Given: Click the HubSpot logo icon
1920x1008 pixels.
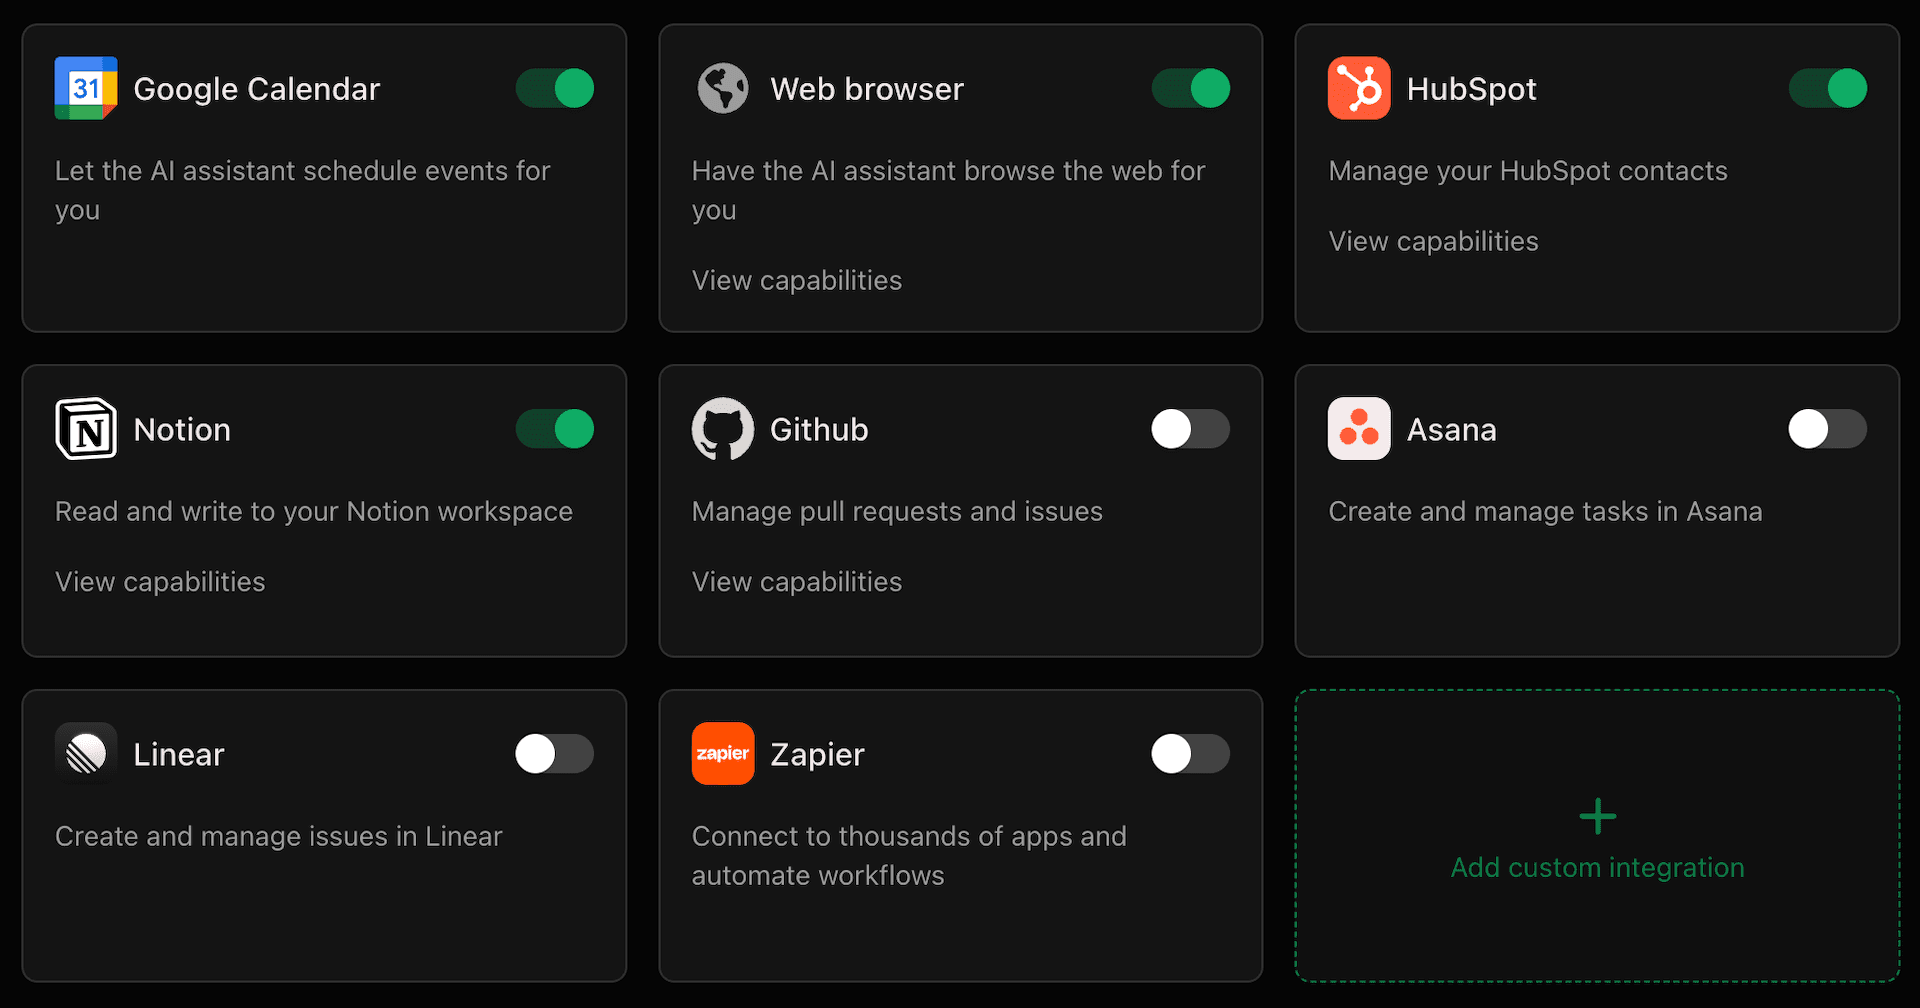Looking at the screenshot, I should point(1359,88).
